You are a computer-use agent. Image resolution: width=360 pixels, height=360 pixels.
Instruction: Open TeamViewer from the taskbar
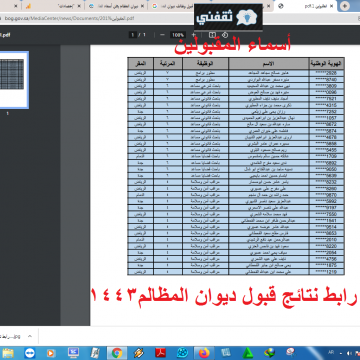click(29, 353)
